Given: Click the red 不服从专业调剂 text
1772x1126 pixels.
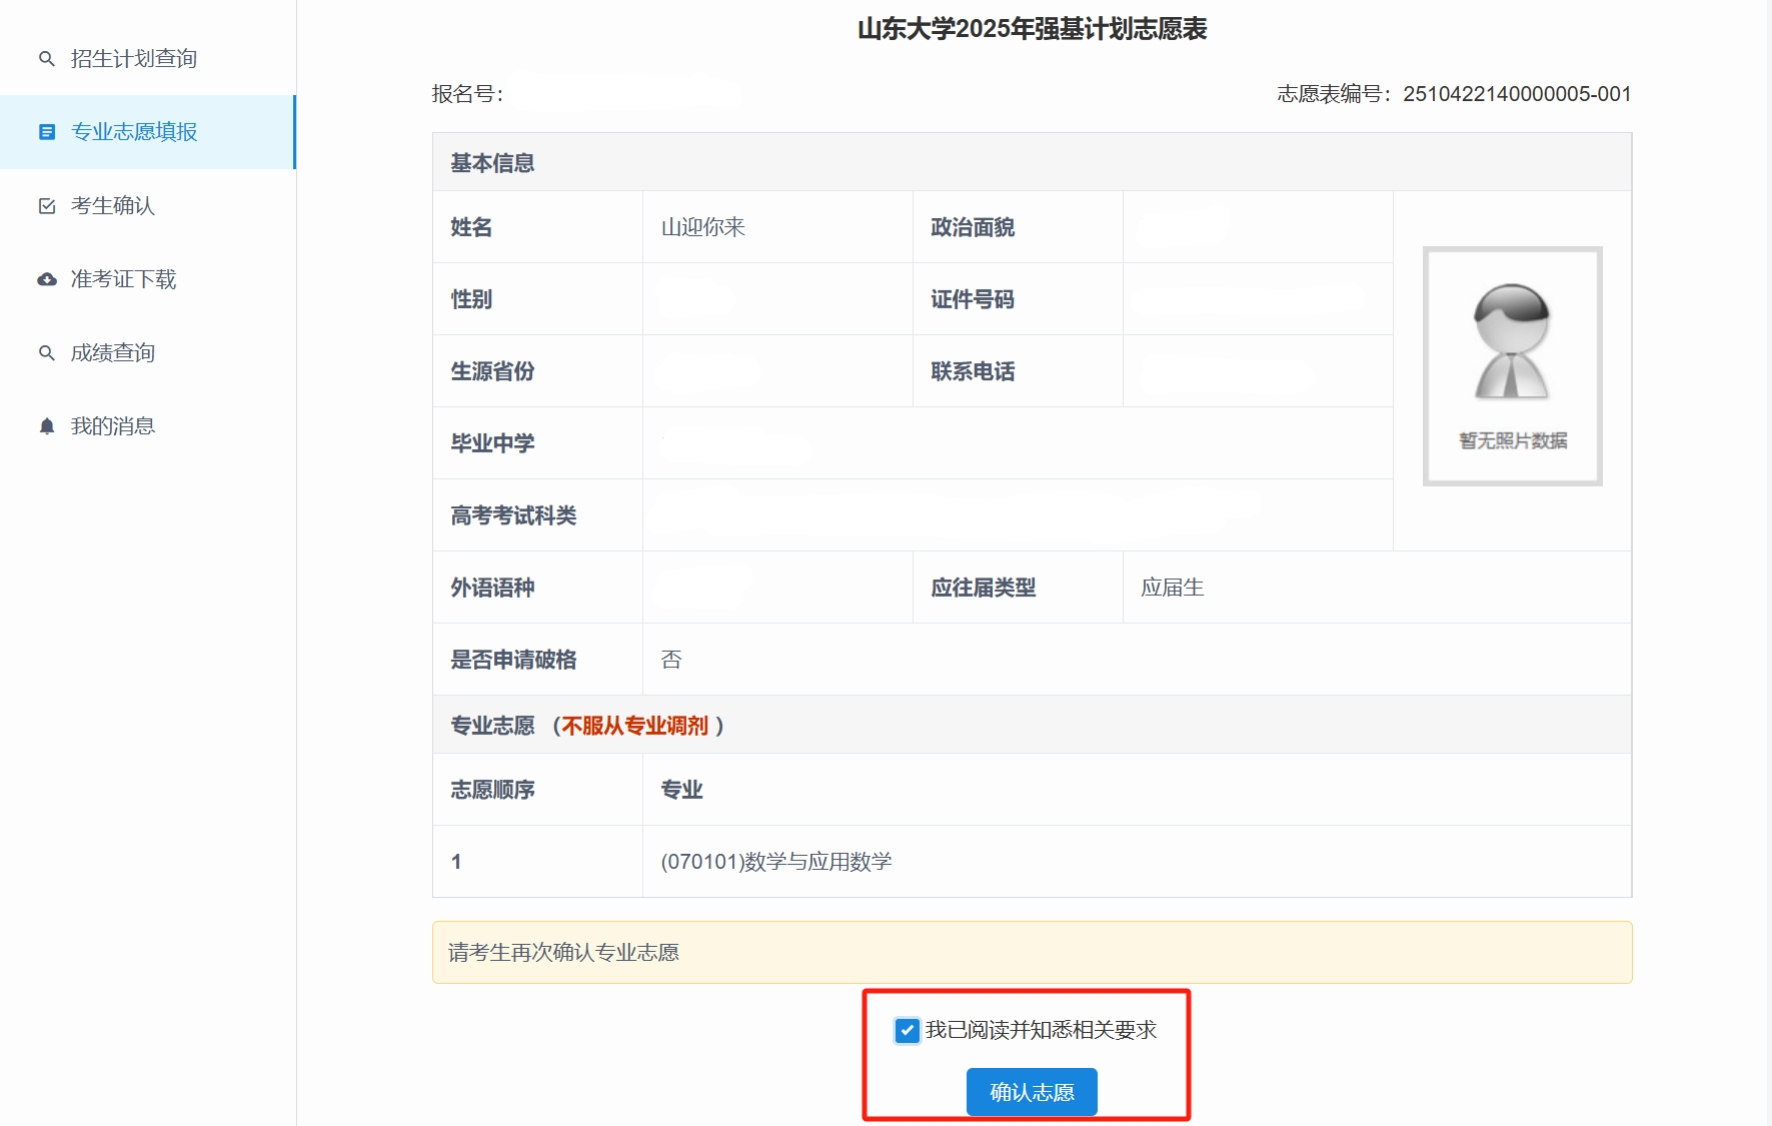Looking at the screenshot, I should coord(635,726).
